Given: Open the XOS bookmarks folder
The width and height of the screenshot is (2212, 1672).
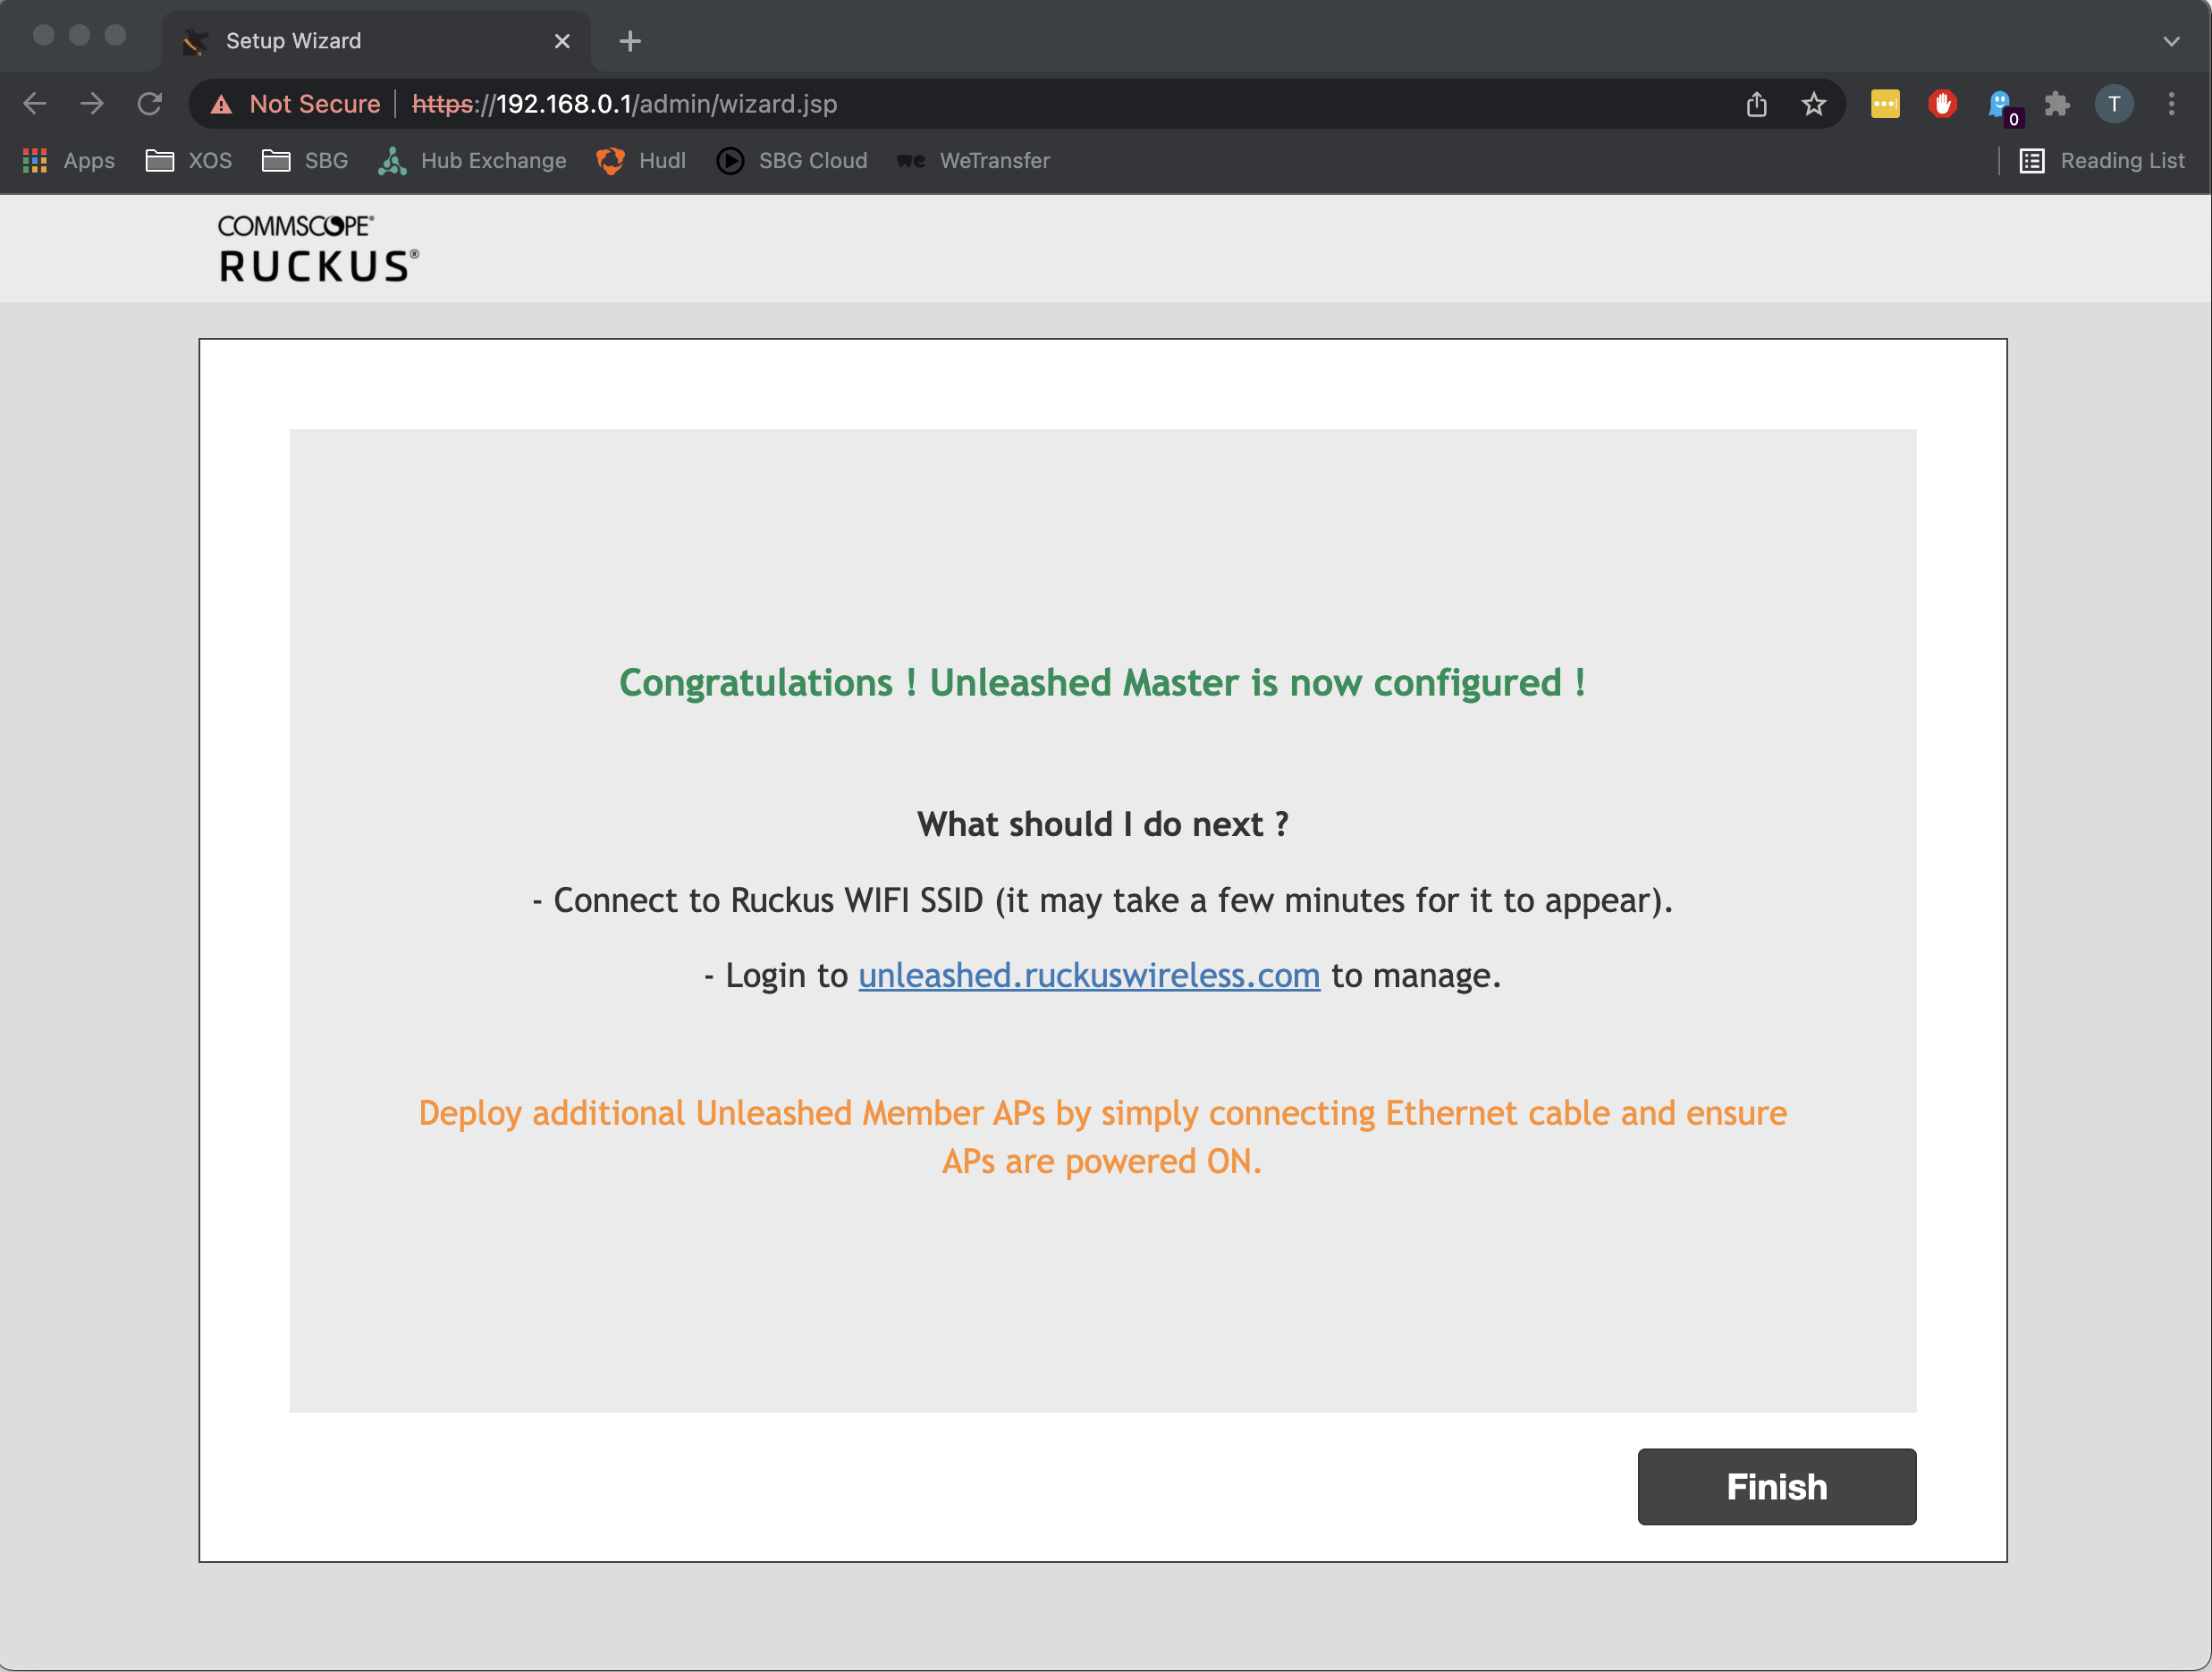Looking at the screenshot, I should pos(189,161).
